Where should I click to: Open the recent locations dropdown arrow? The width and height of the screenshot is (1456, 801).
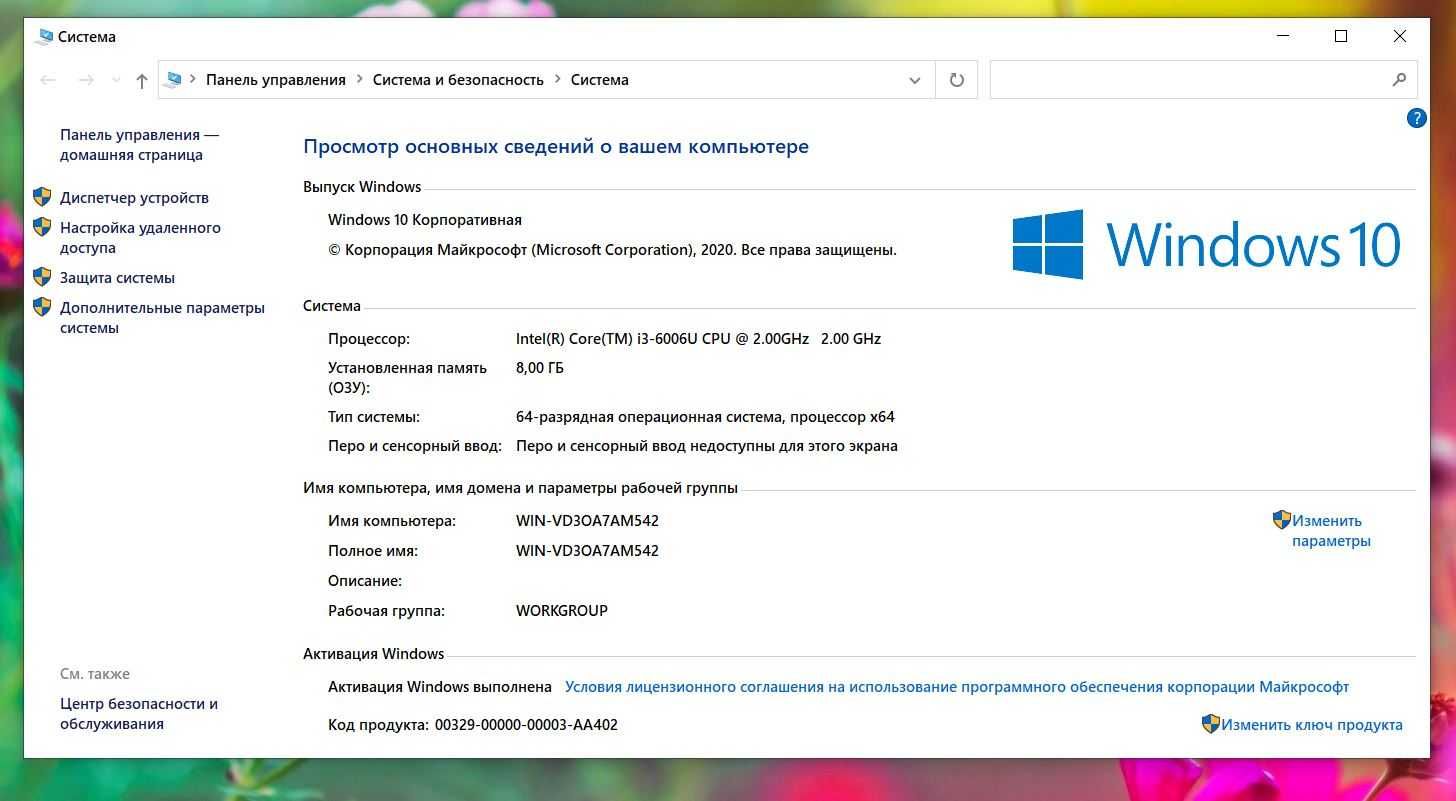click(116, 80)
